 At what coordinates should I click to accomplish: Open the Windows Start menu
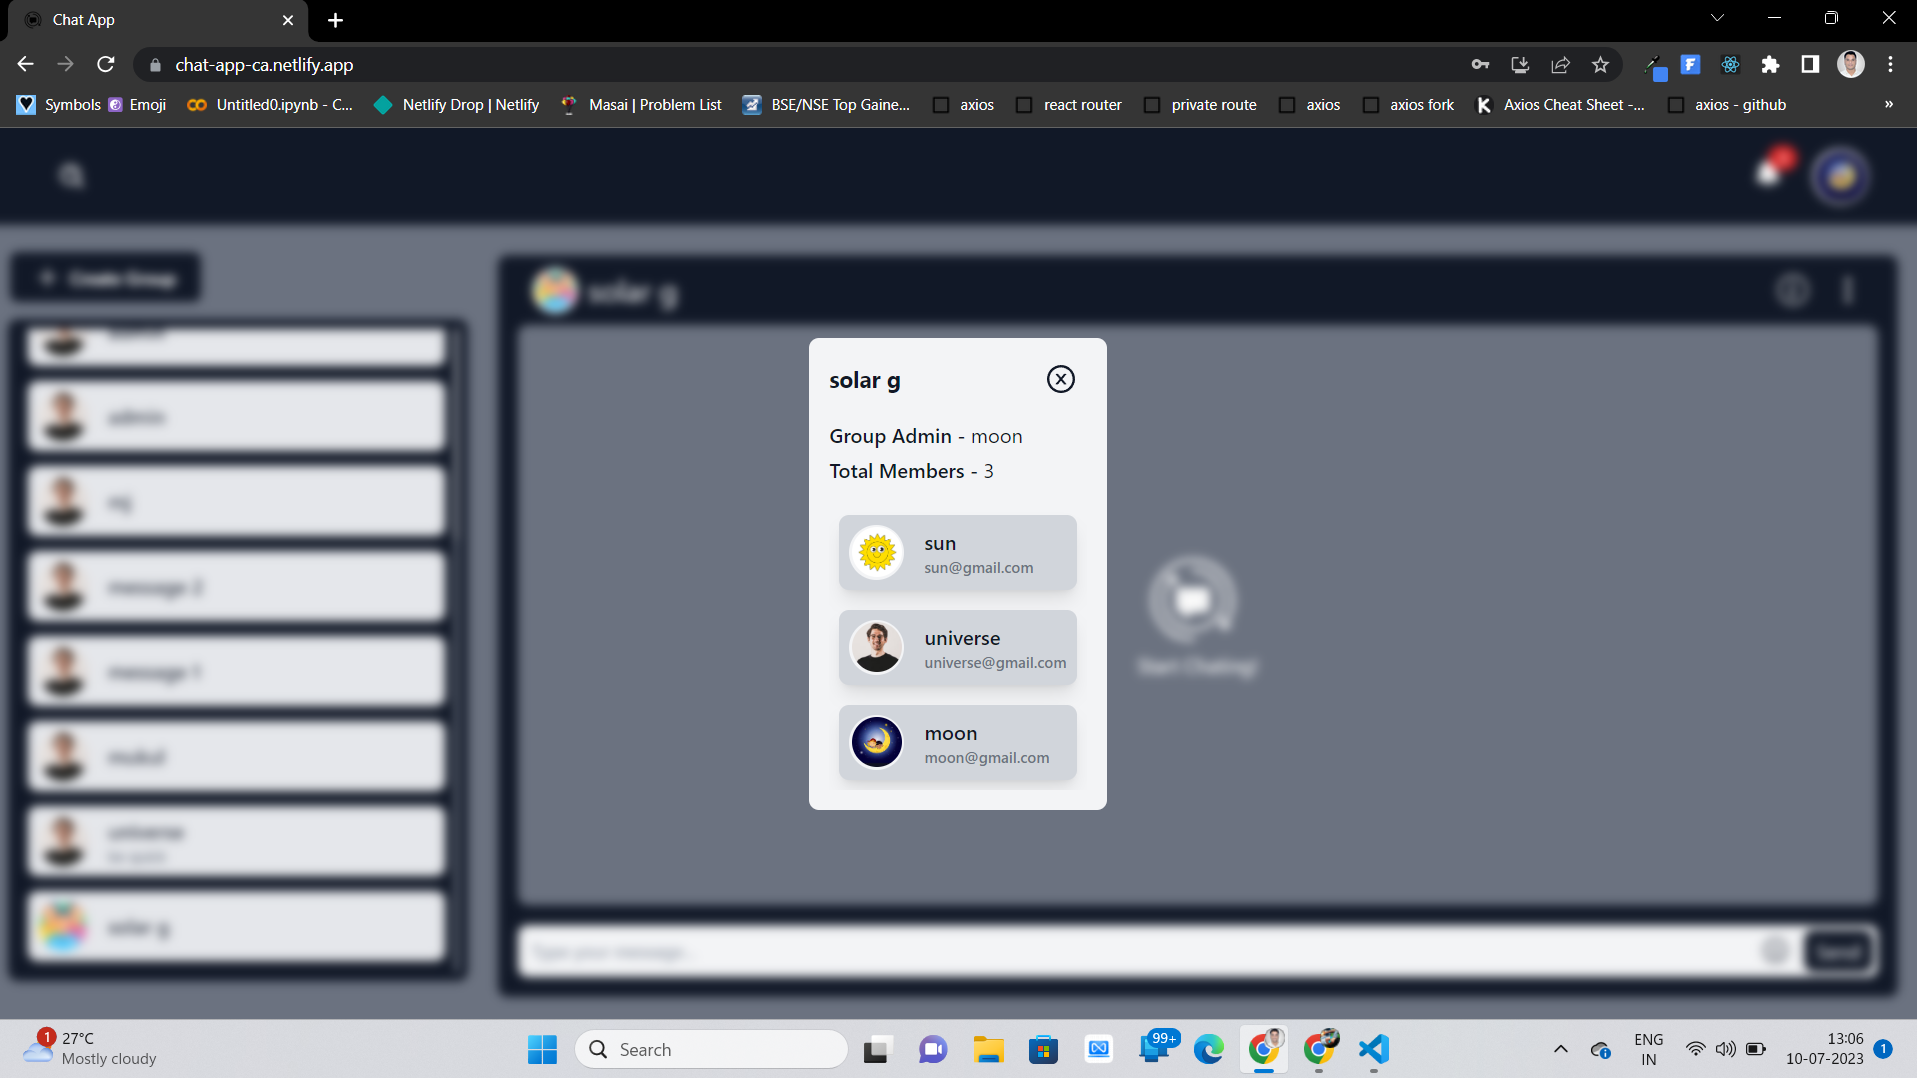click(542, 1049)
